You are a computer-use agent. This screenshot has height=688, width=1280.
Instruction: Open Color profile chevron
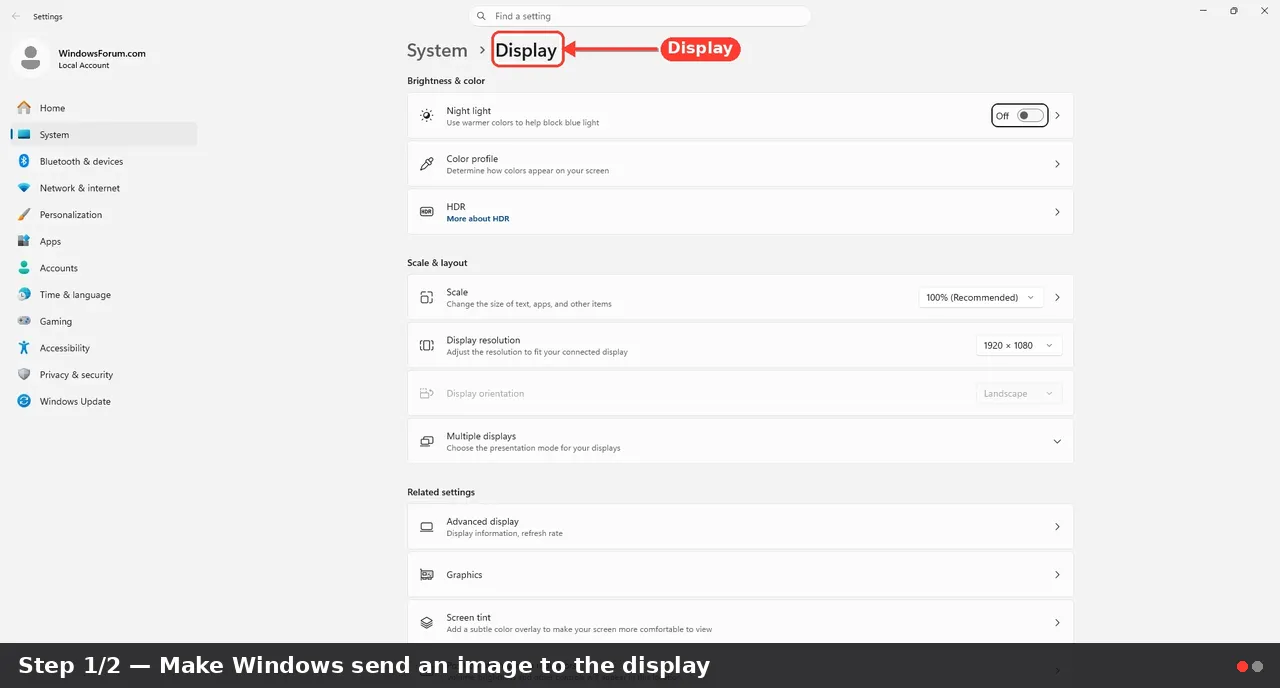click(1057, 164)
